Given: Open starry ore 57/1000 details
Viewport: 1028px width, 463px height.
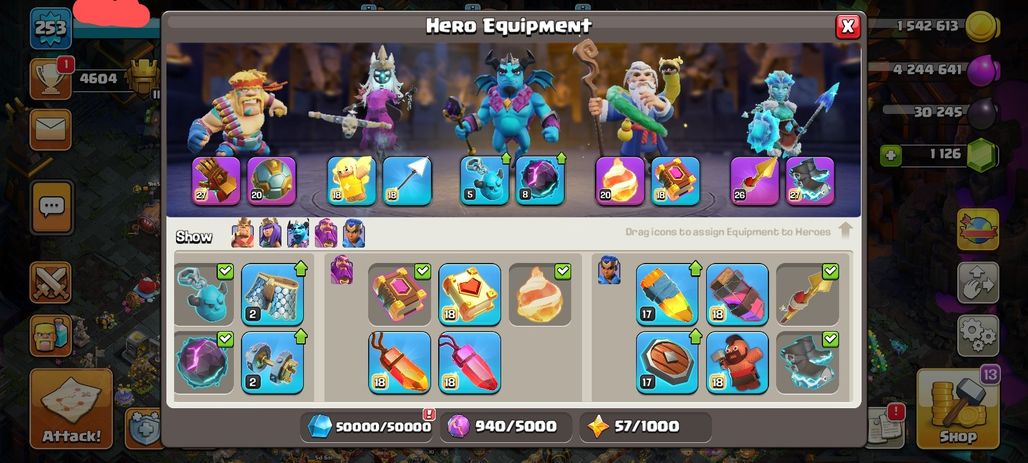Looking at the screenshot, I should 646,426.
